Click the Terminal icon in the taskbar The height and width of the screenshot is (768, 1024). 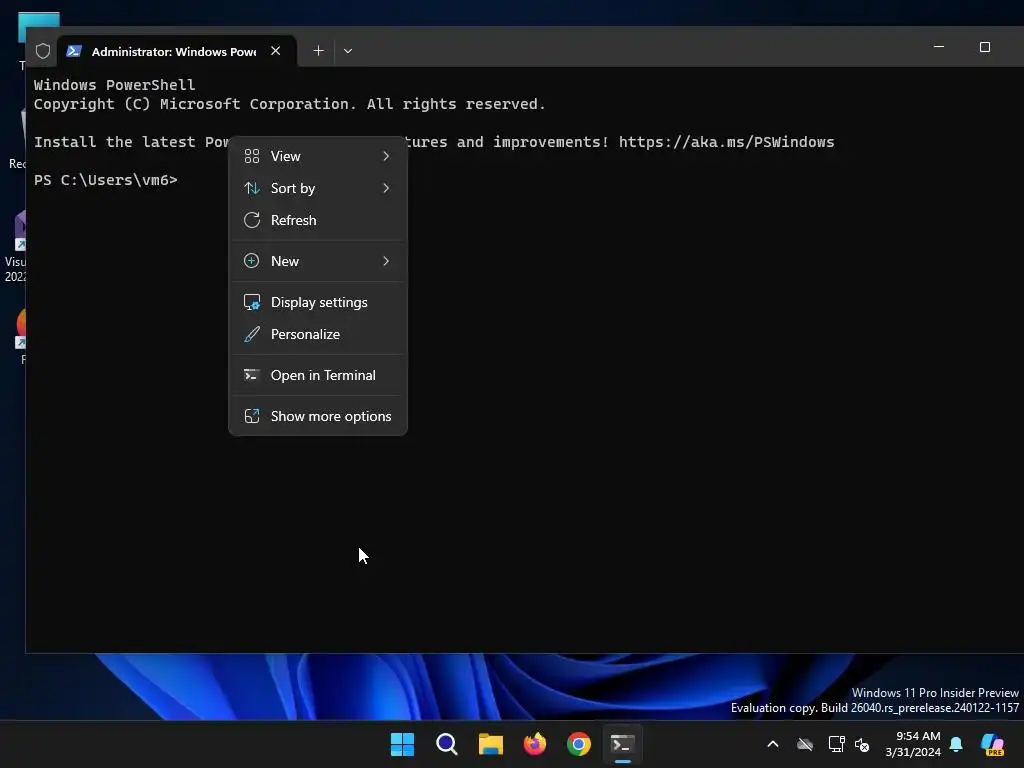pyautogui.click(x=622, y=744)
